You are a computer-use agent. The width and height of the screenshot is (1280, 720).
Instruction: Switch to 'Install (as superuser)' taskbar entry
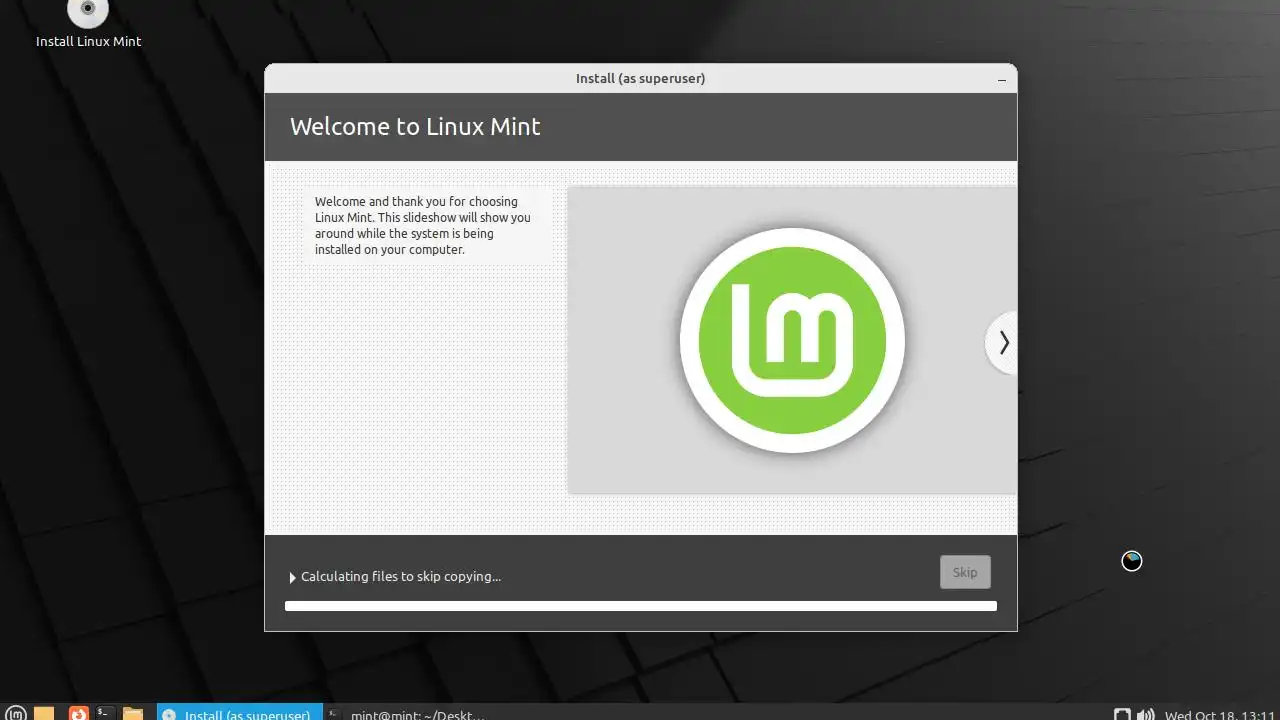click(240, 713)
